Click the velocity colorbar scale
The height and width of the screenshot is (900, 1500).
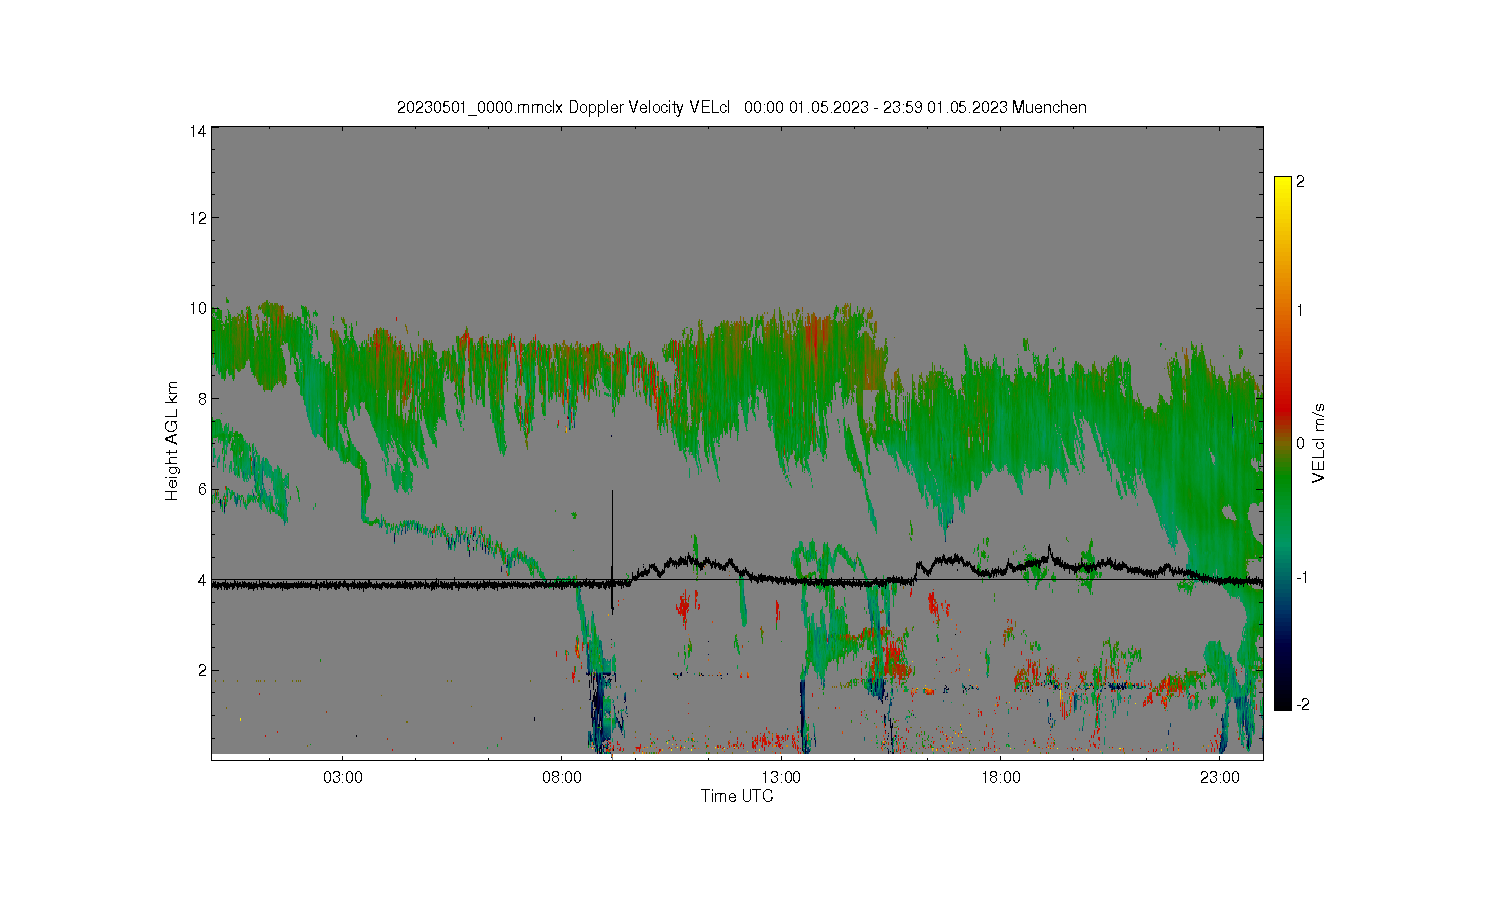[1283, 443]
